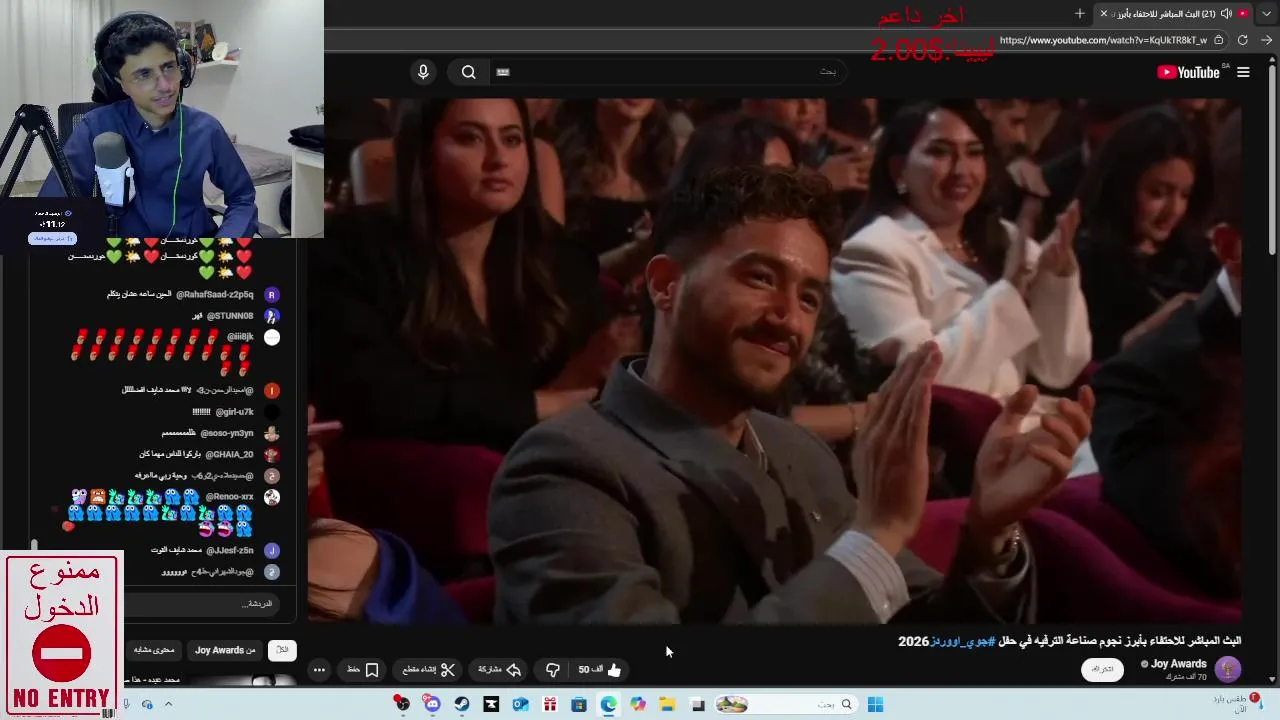Screen dimensions: 1280x720
Task: Like the video with thumbs-up icon
Action: point(600,670)
